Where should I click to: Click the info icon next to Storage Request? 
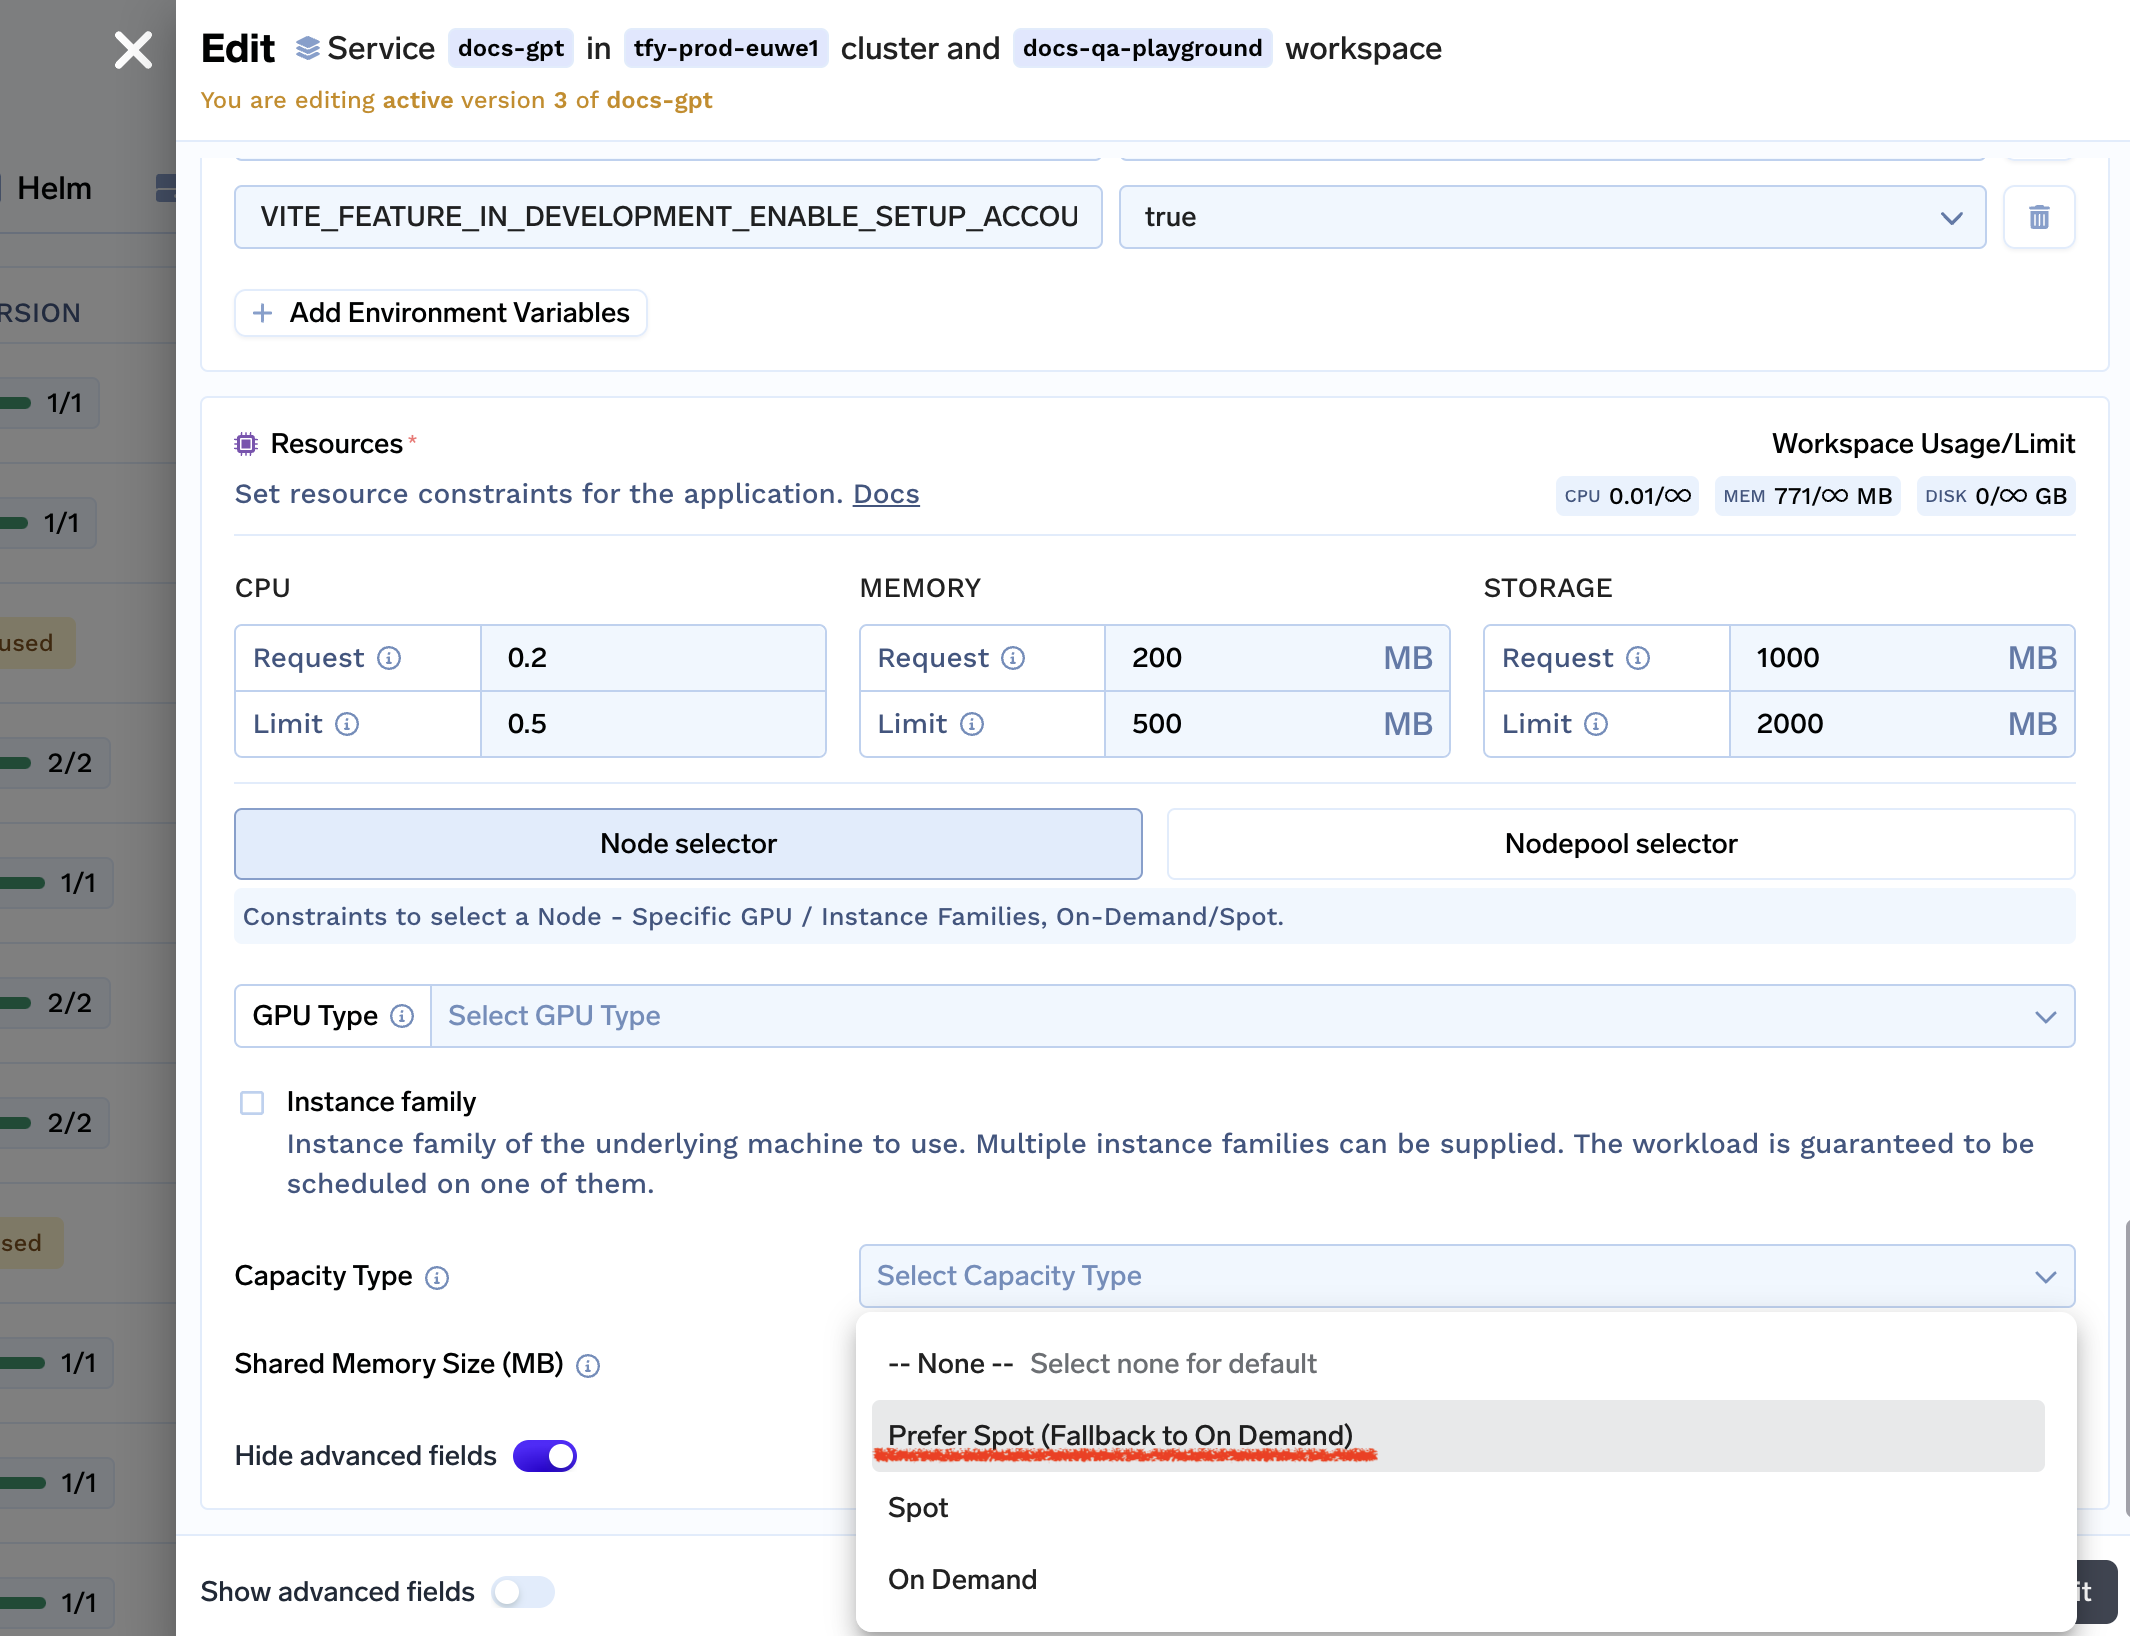1638,658
